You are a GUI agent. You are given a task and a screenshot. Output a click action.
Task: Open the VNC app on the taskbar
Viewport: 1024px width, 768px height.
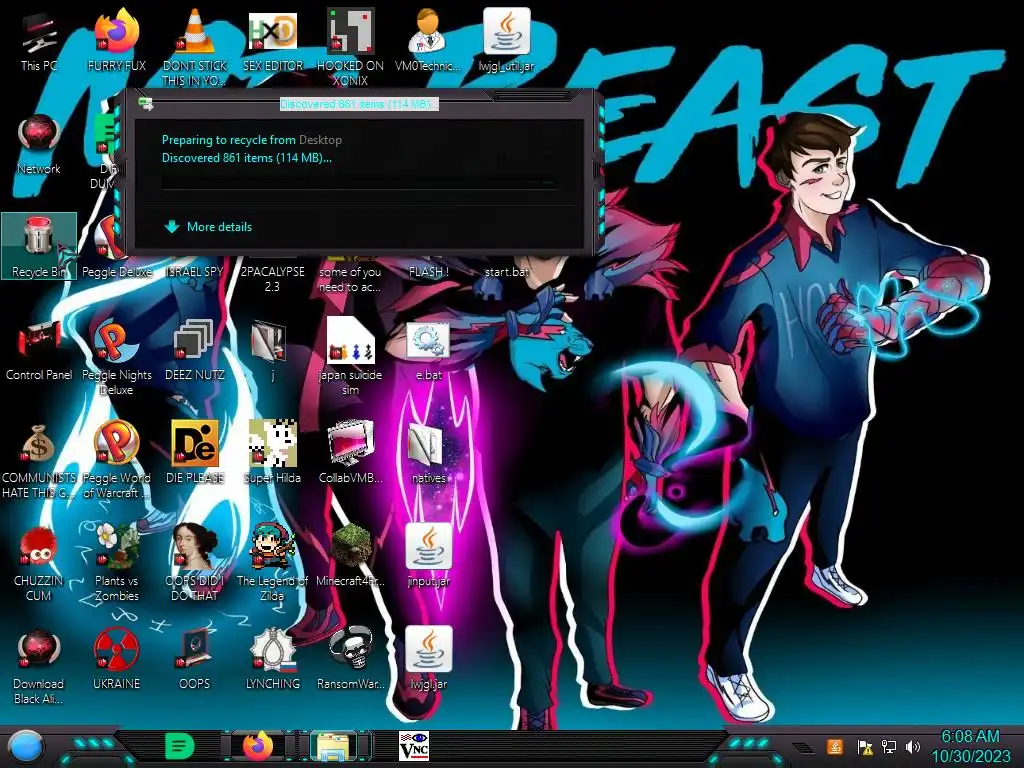tap(413, 746)
